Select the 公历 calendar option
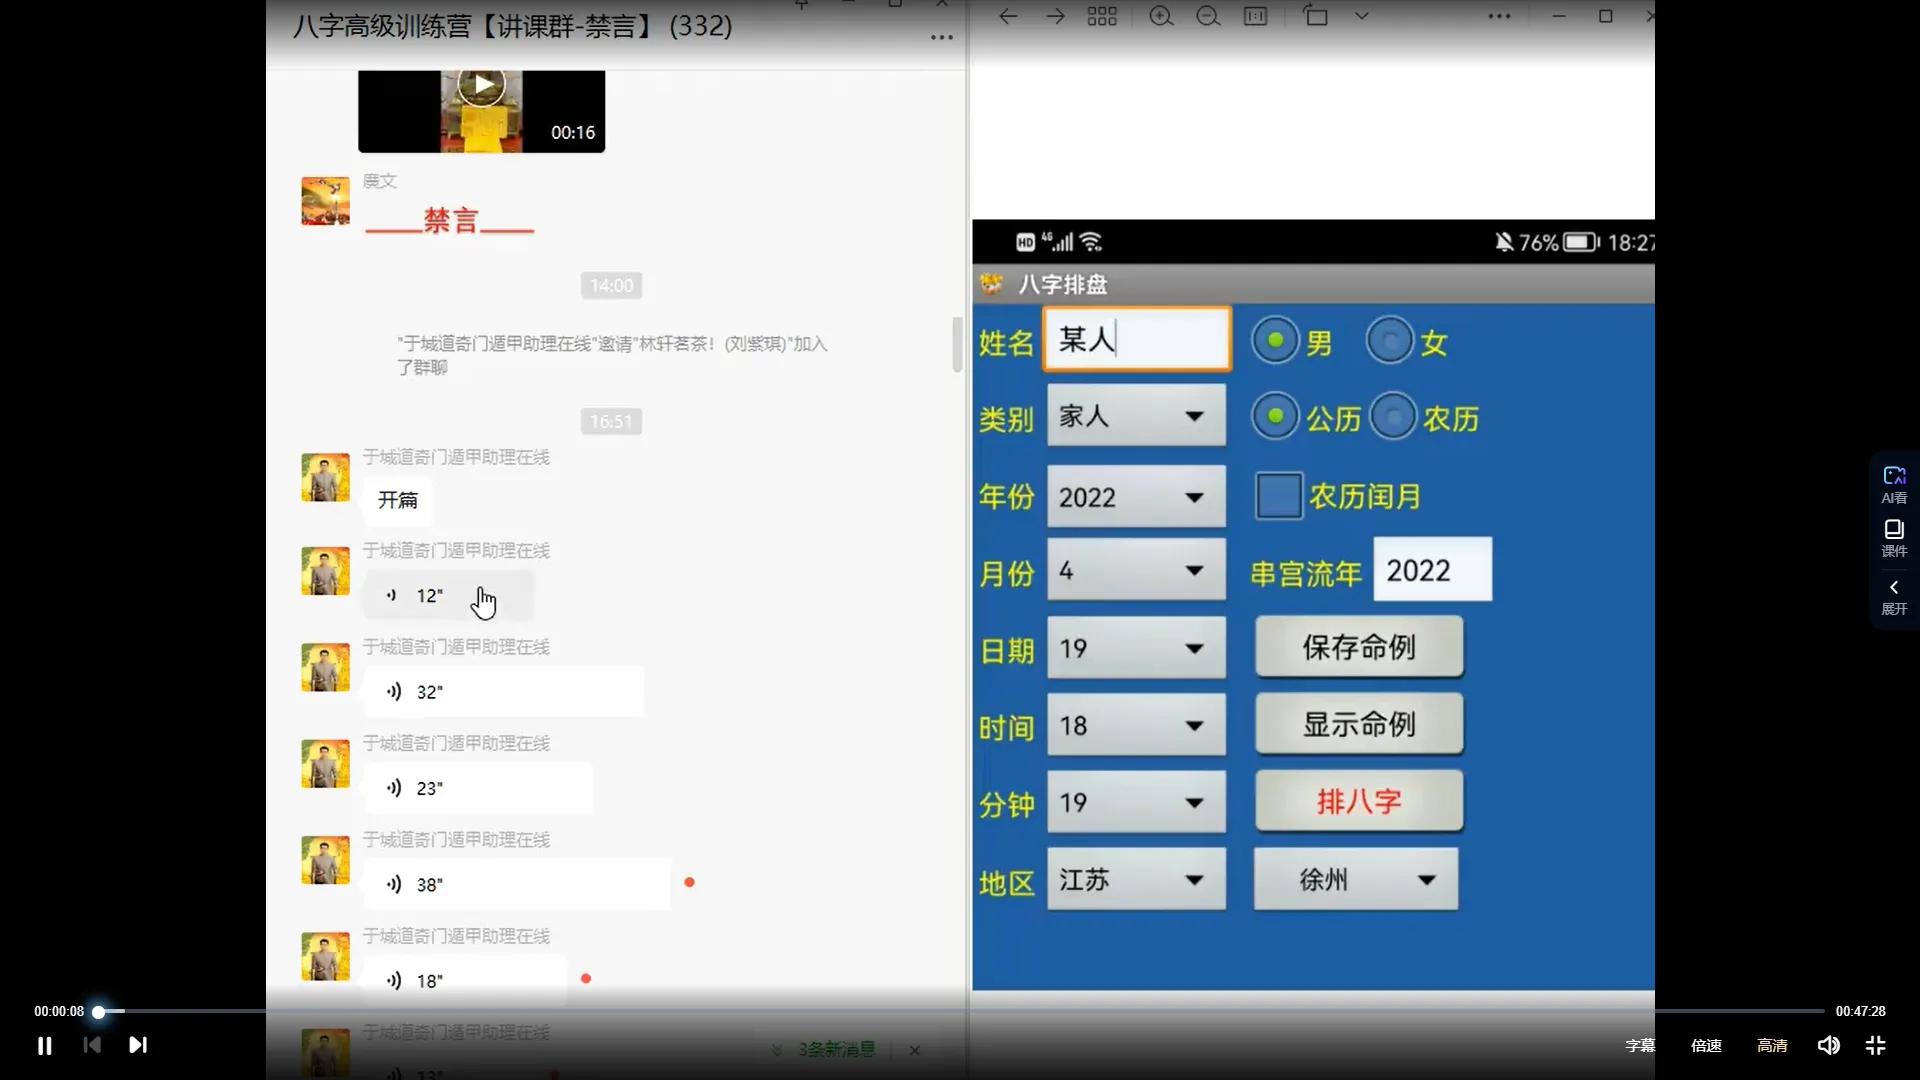This screenshot has height=1080, width=1920. [x=1275, y=416]
